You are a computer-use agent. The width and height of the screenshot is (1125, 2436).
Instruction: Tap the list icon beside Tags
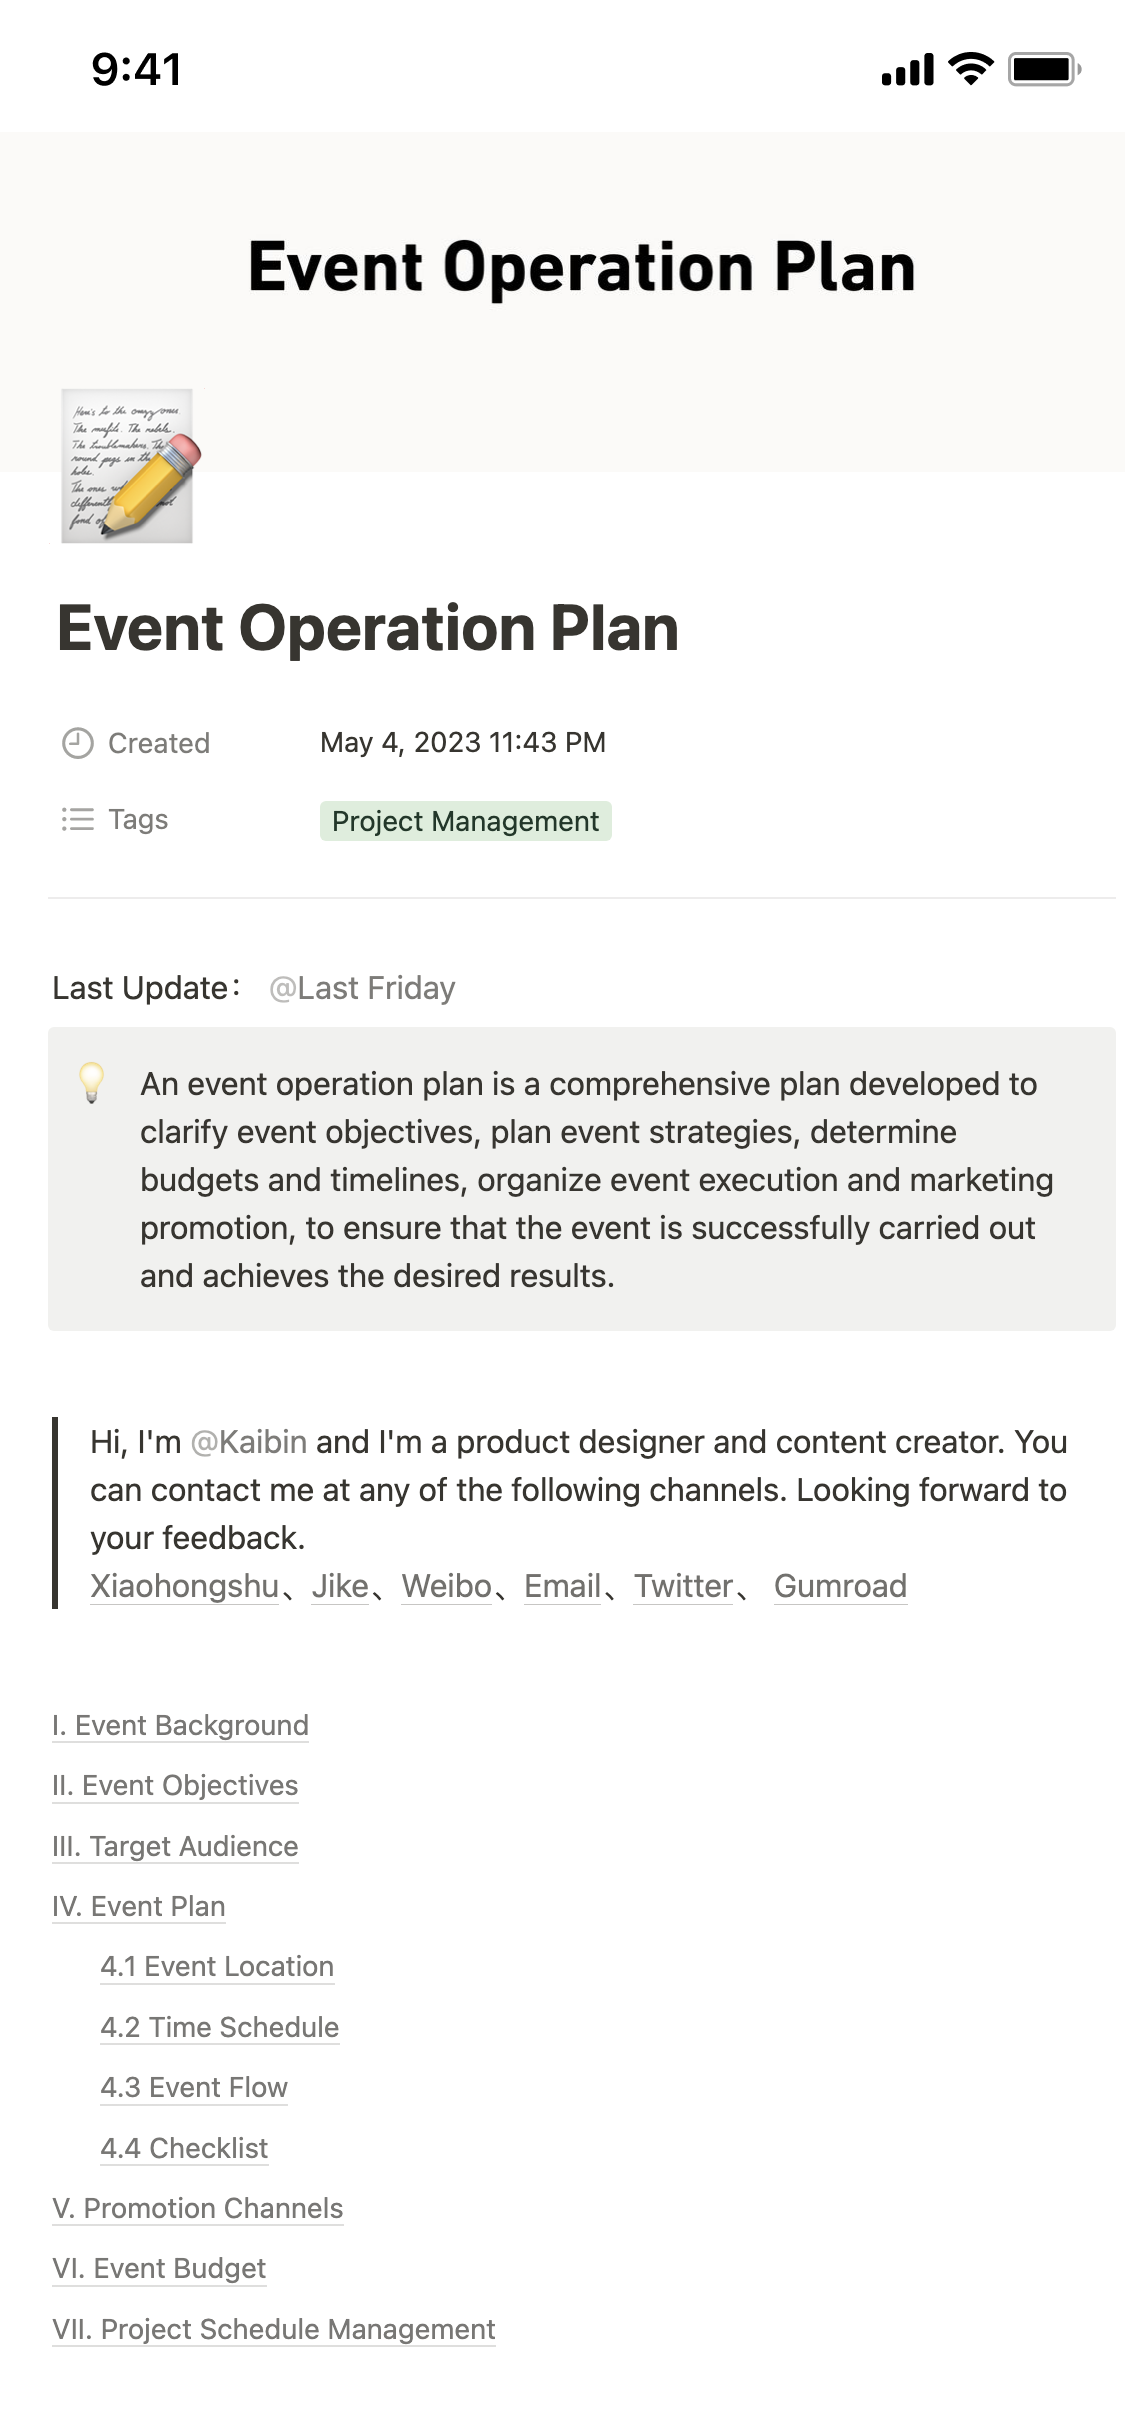pyautogui.click(x=78, y=820)
